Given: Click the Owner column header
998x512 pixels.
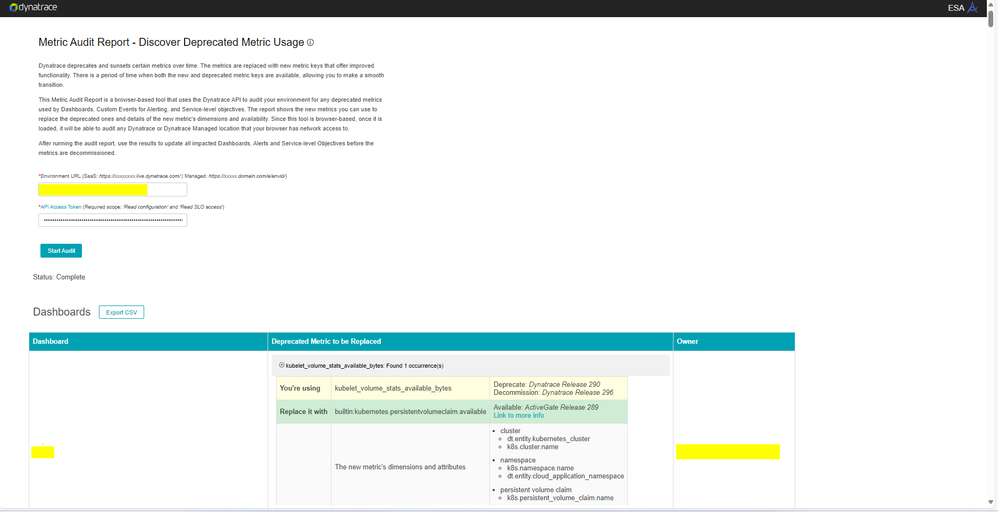Looking at the screenshot, I should [x=734, y=341].
